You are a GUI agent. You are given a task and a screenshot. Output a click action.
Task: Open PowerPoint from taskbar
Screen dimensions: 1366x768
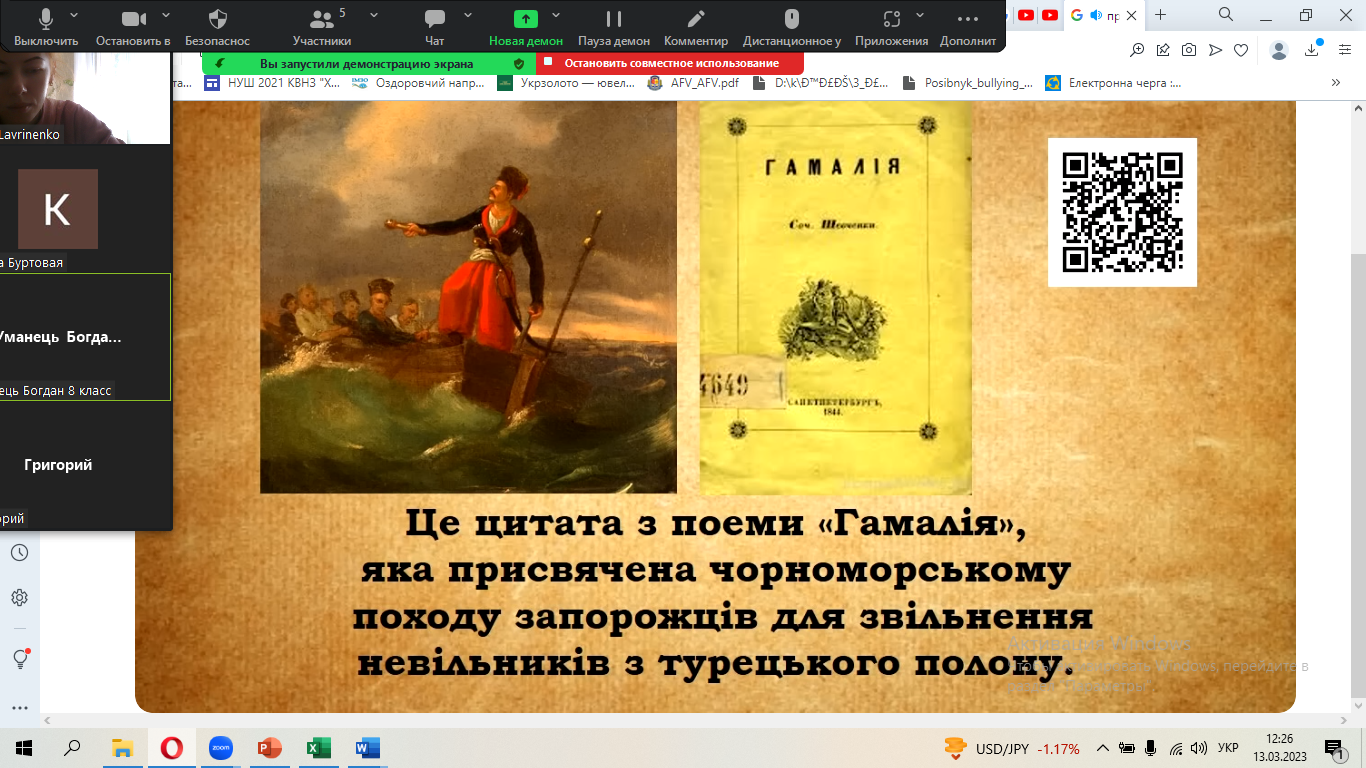click(269, 748)
